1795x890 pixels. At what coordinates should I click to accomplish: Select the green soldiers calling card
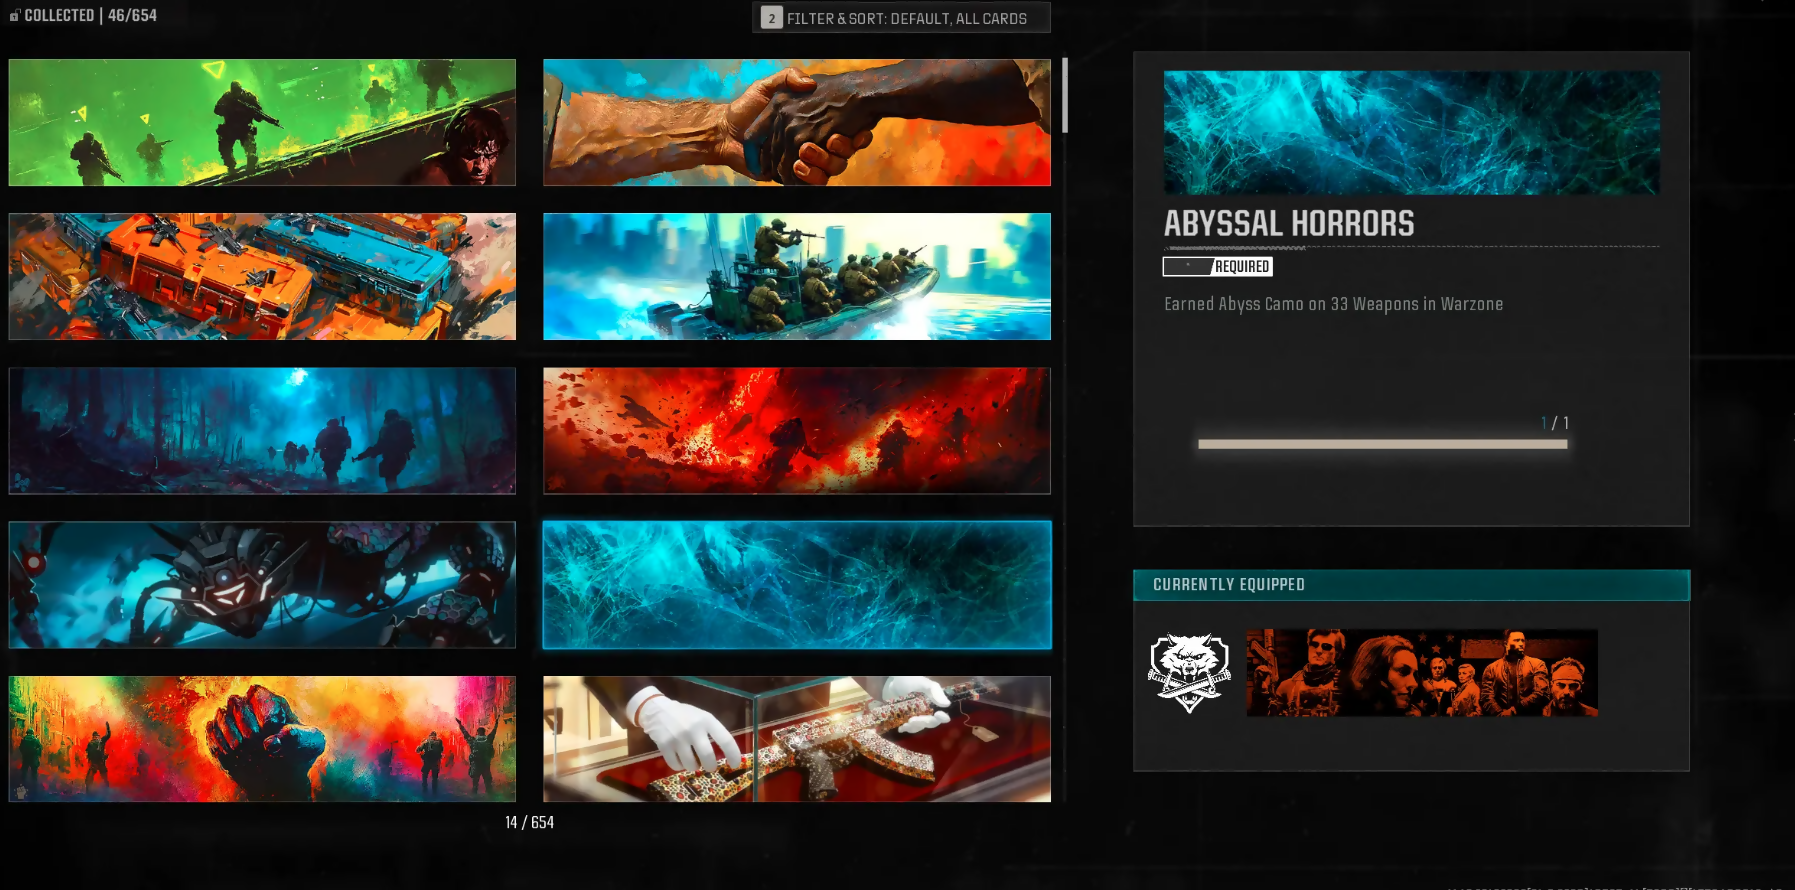pyautogui.click(x=262, y=122)
